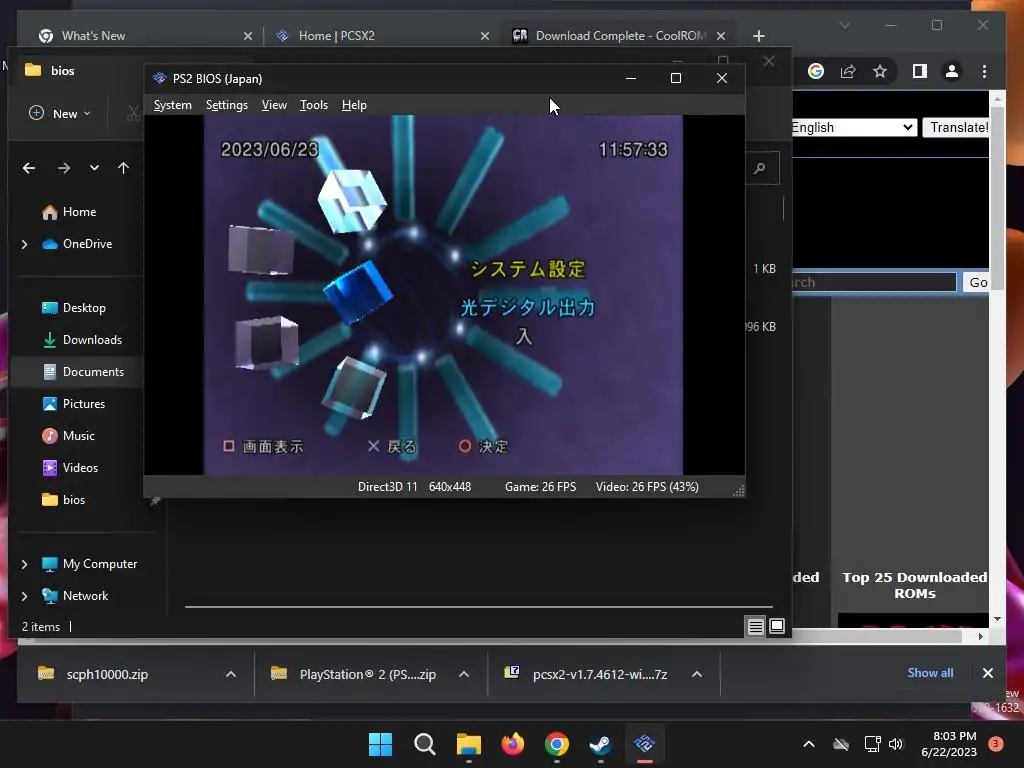This screenshot has width=1024, height=768.
Task: Switch Explorer to large thumbnails view
Action: [777, 627]
